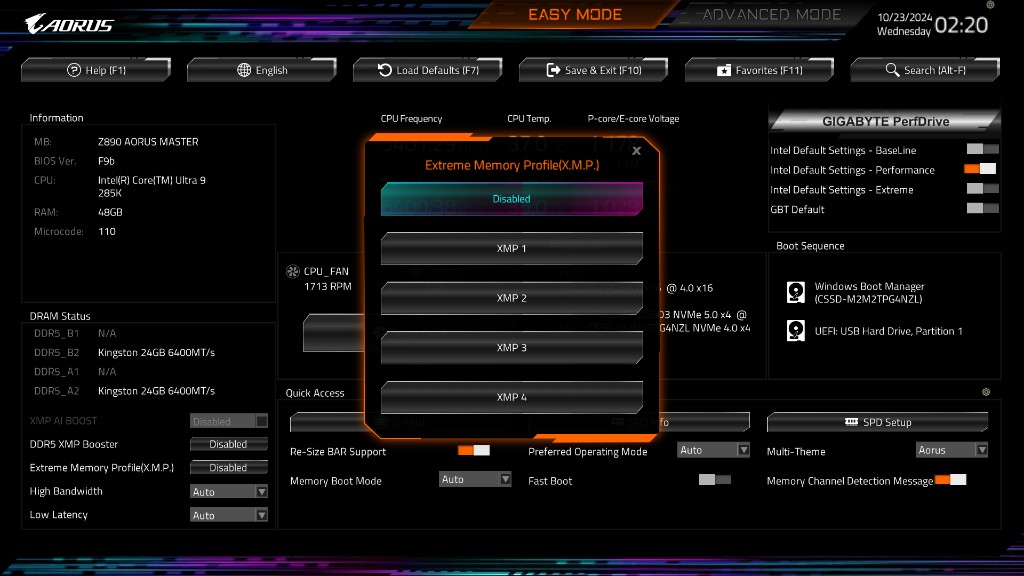Click GIGABYTE PerfDrive header
This screenshot has width=1024, height=576.
point(885,121)
